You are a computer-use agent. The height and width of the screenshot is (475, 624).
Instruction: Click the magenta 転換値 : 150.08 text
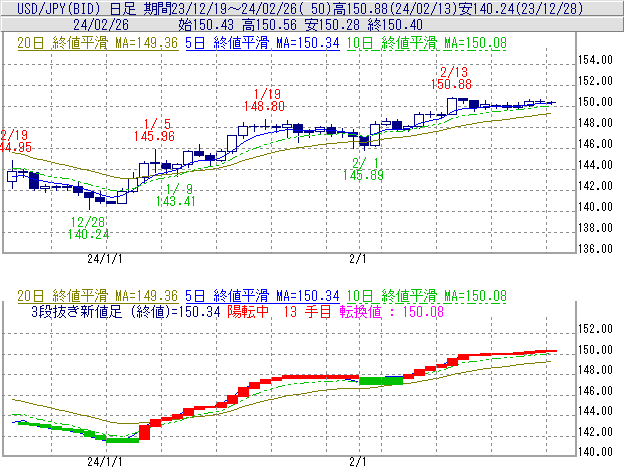(392, 311)
